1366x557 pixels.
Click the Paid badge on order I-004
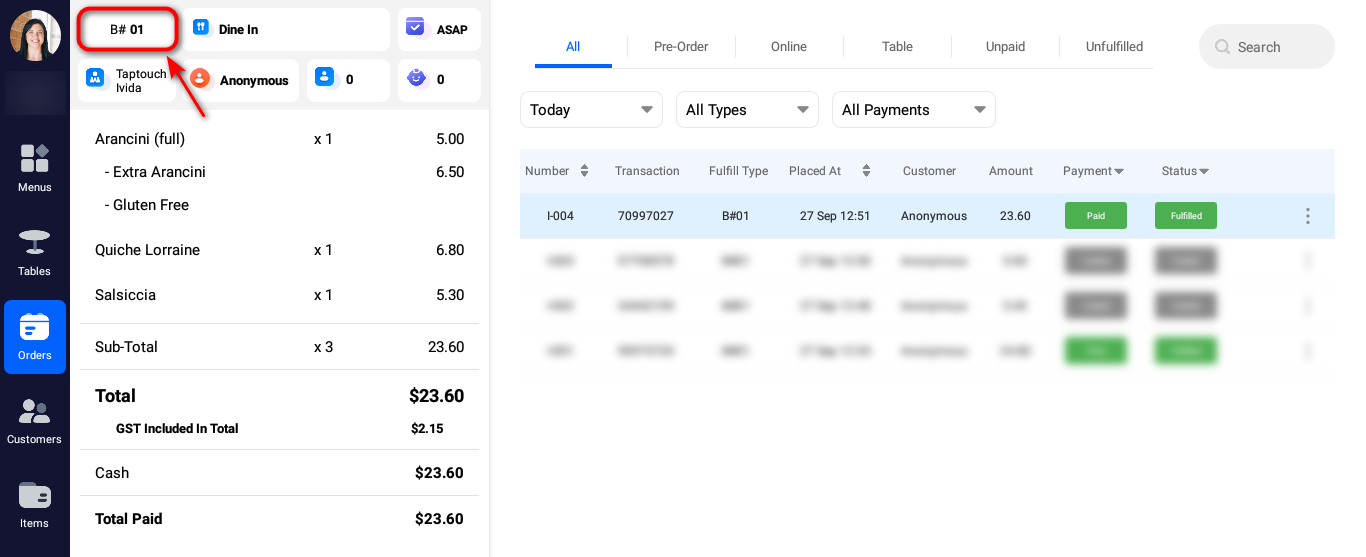(x=1096, y=216)
